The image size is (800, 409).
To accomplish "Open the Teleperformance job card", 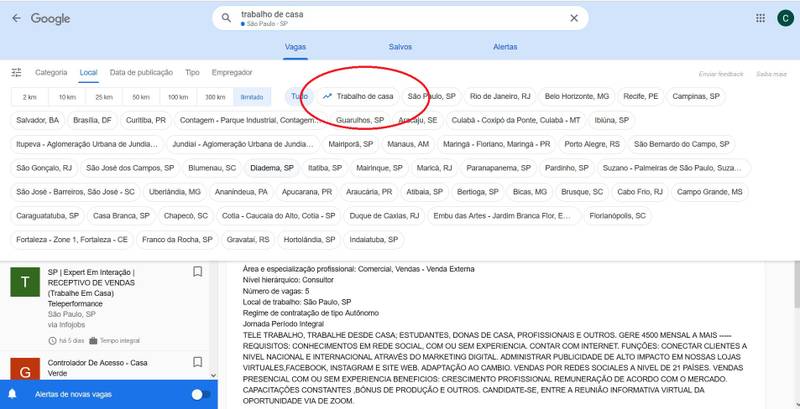I will coord(109,305).
